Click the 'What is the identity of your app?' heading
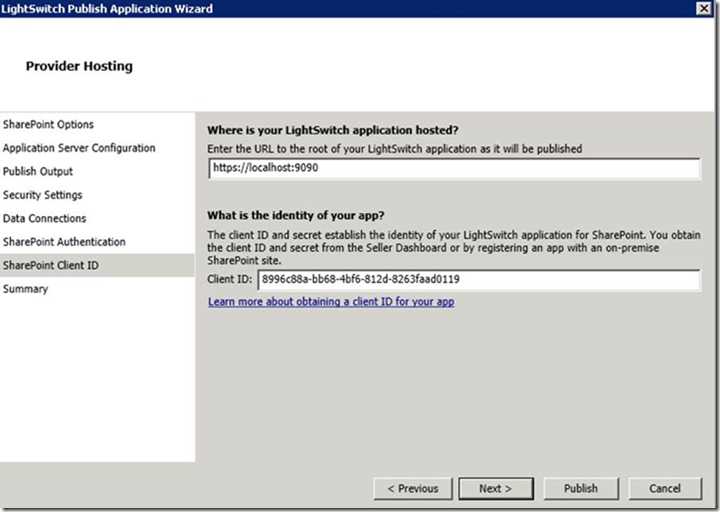Screen dimensions: 720x512 pos(296,215)
